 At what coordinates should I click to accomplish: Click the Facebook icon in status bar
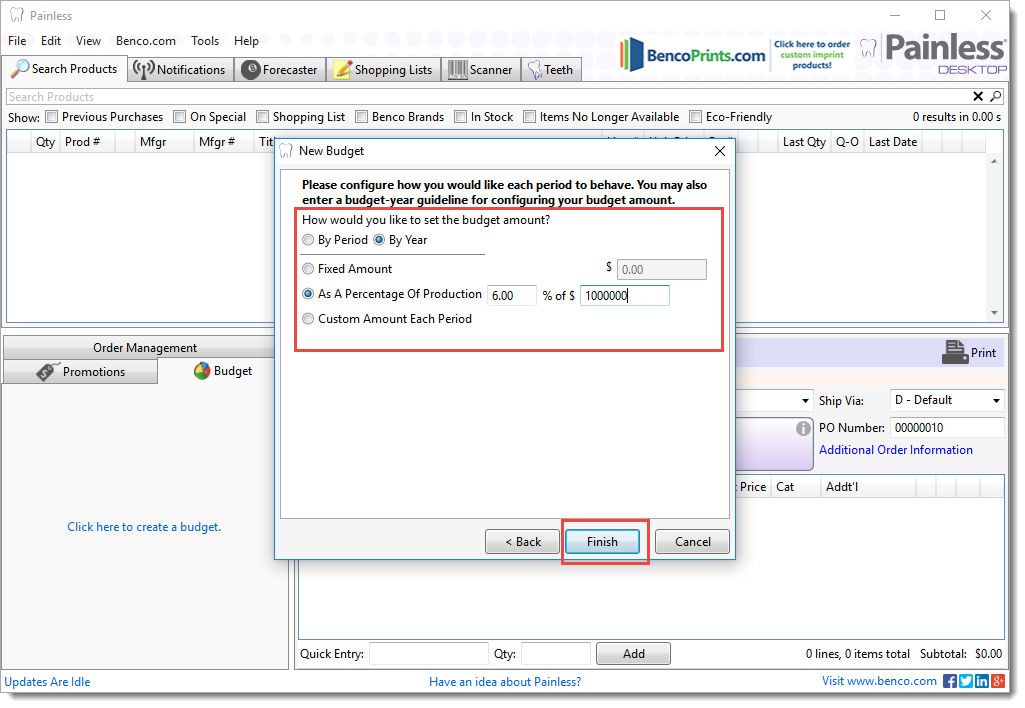click(949, 681)
